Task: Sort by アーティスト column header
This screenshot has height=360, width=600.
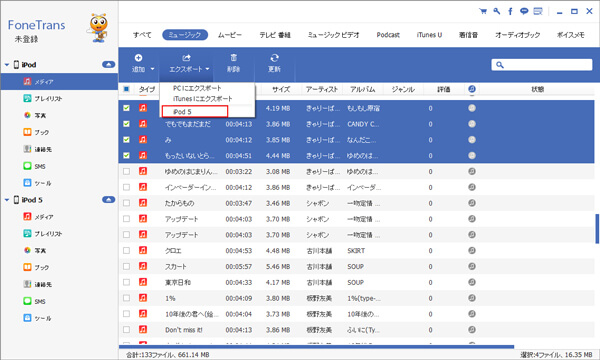Action: point(321,89)
